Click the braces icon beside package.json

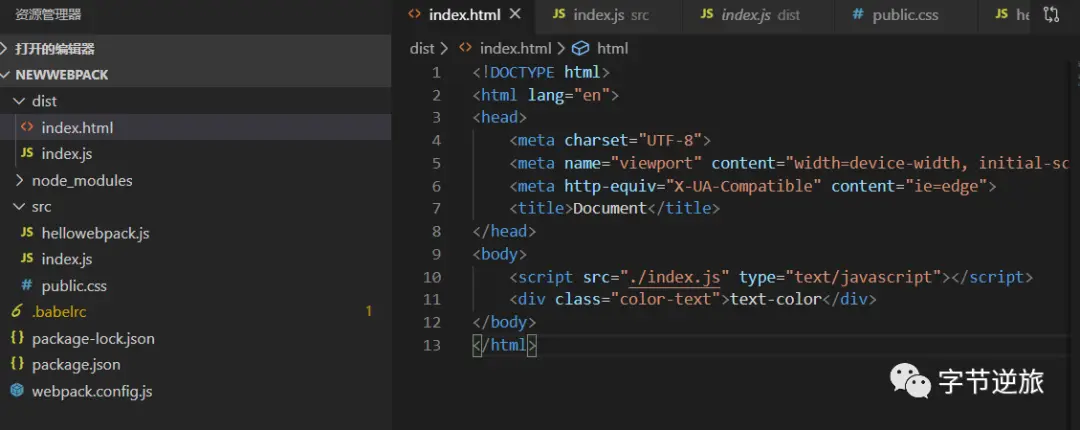17,365
